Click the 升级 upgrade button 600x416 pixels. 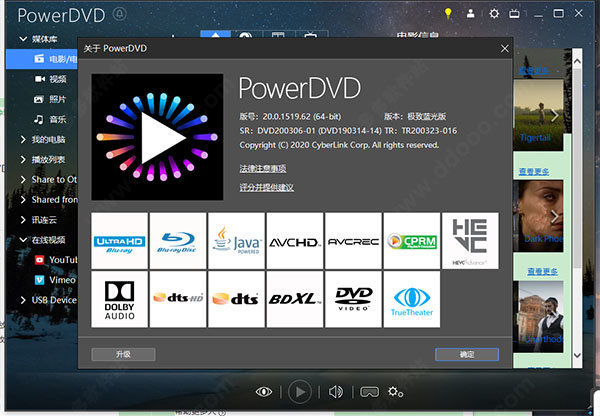click(123, 354)
